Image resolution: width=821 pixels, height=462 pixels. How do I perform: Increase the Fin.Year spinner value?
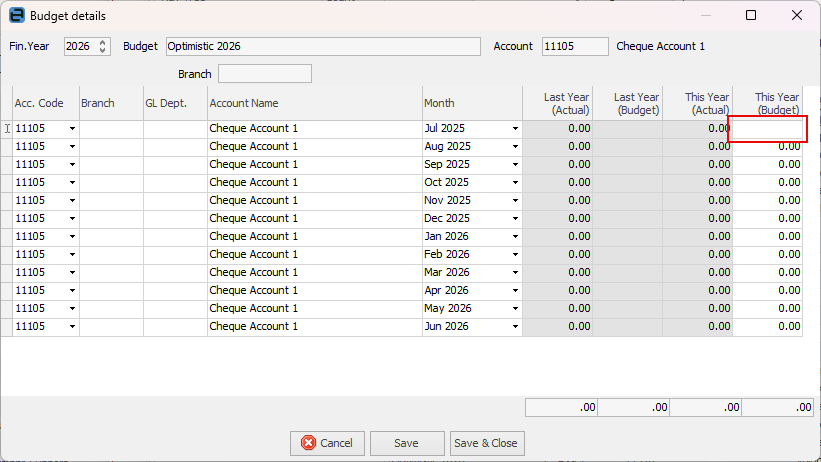point(103,43)
